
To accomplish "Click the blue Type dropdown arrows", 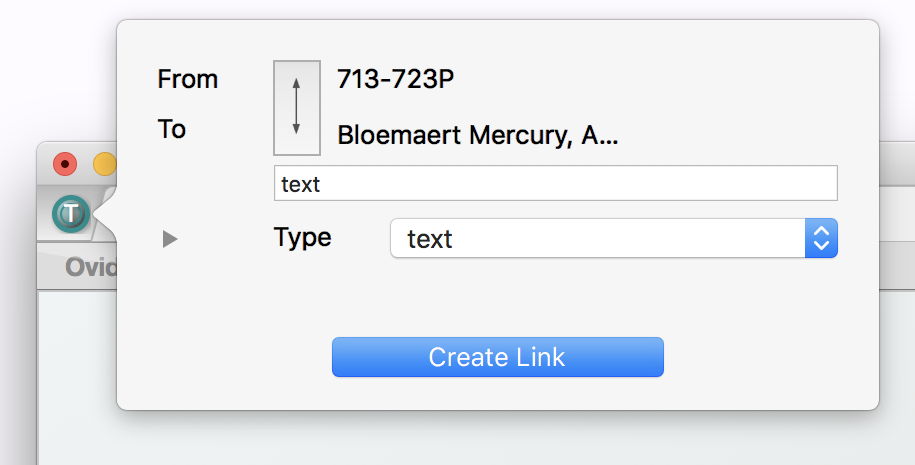I will click(x=821, y=239).
